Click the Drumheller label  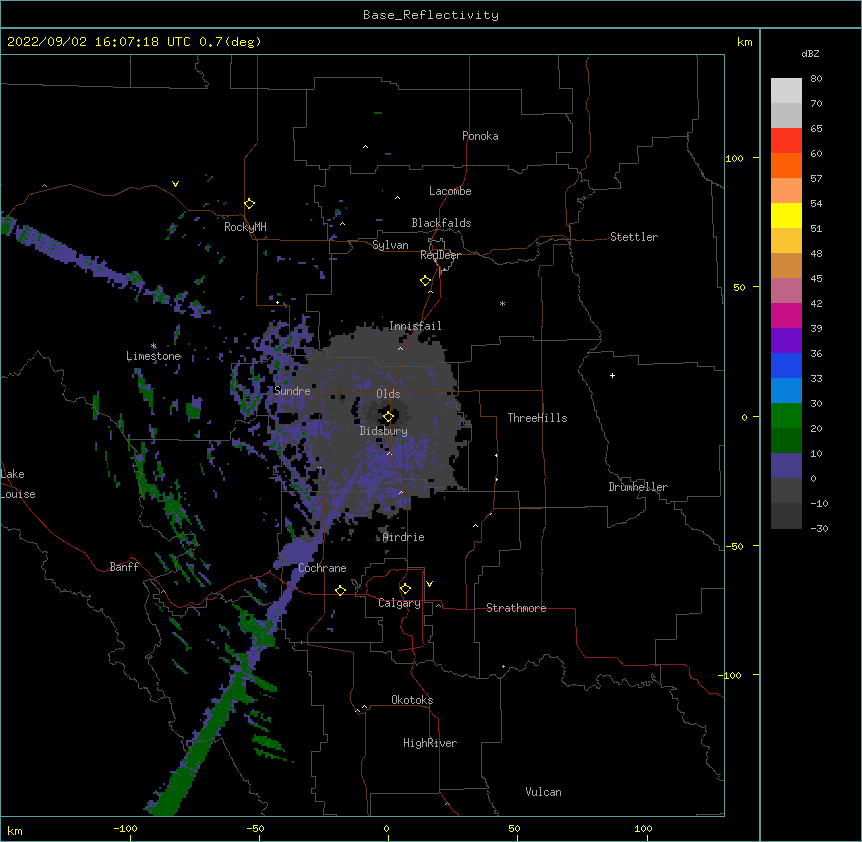coord(638,487)
